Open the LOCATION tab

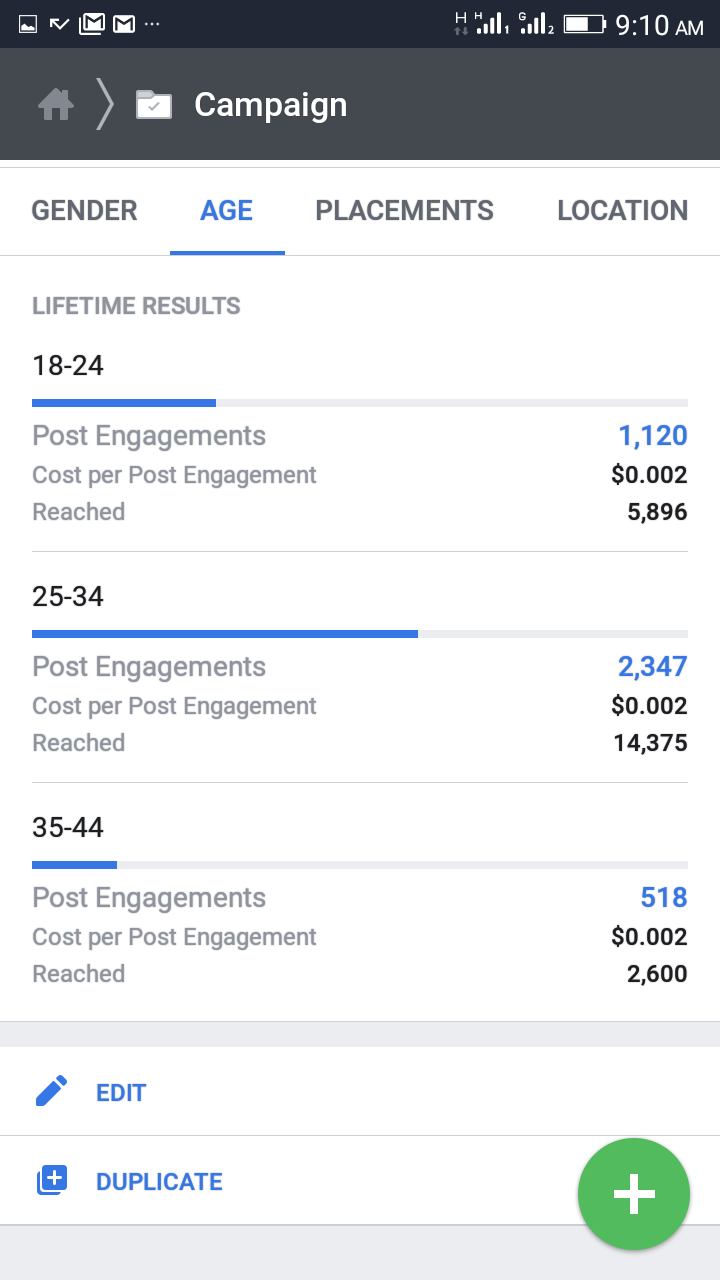click(623, 211)
